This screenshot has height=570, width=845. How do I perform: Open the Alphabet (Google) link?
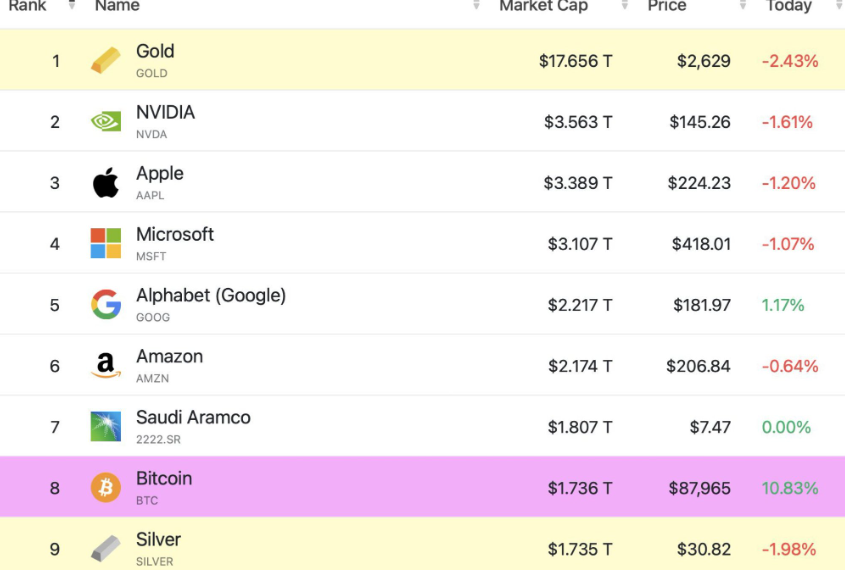(211, 296)
